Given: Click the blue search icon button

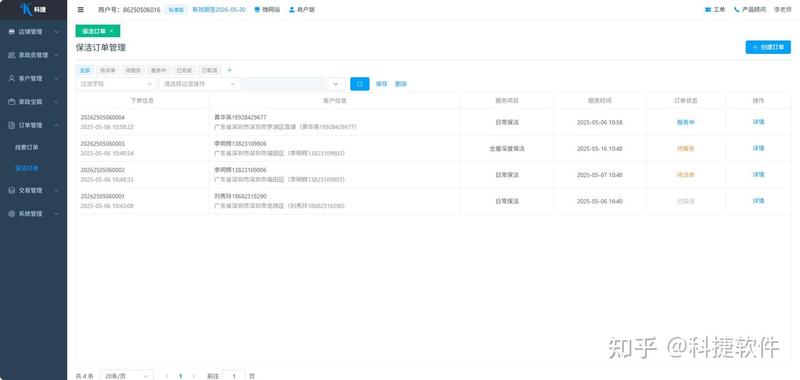Looking at the screenshot, I should click(360, 84).
